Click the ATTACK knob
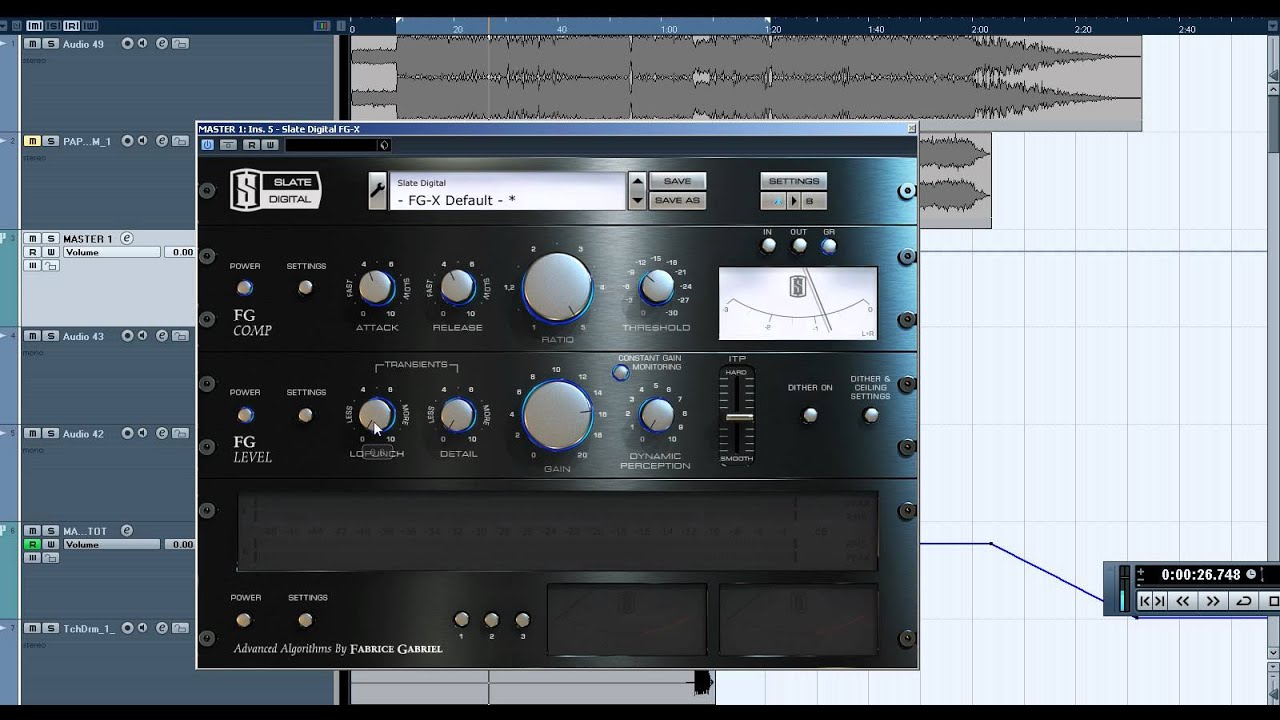 point(376,287)
